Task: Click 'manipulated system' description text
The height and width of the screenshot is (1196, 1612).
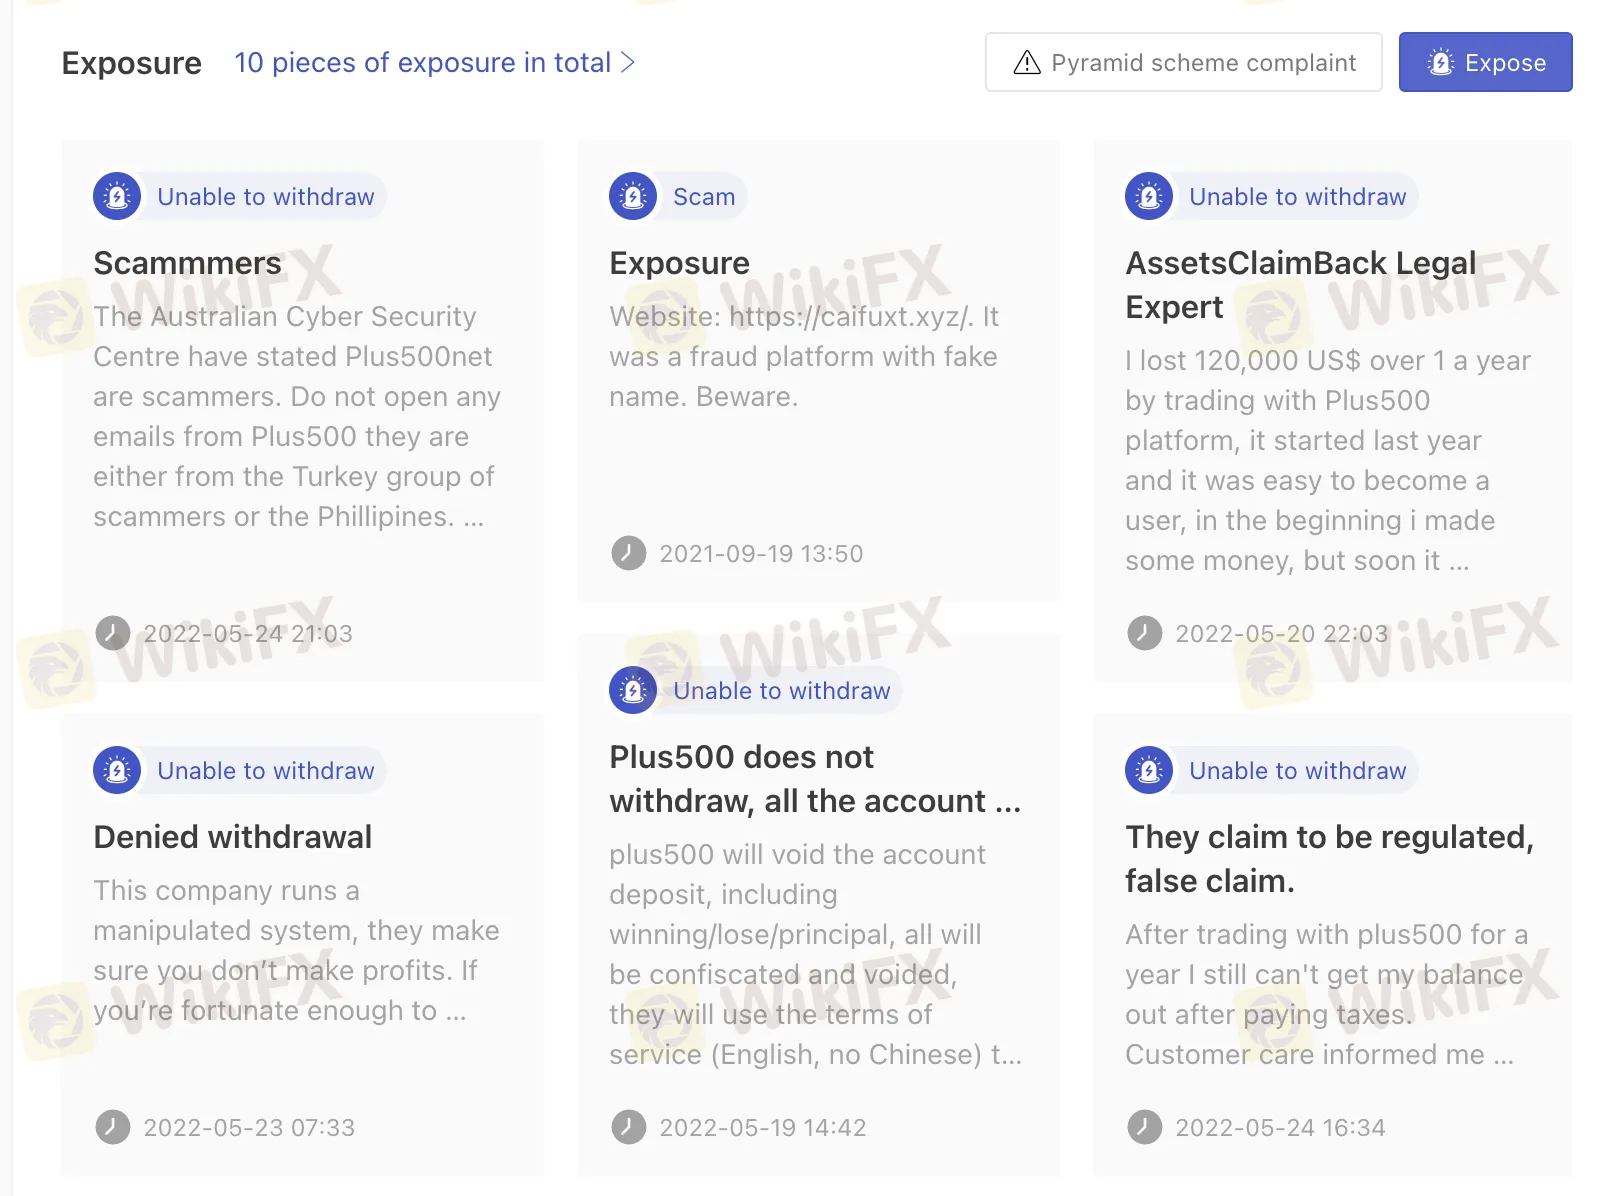Action: pos(296,950)
